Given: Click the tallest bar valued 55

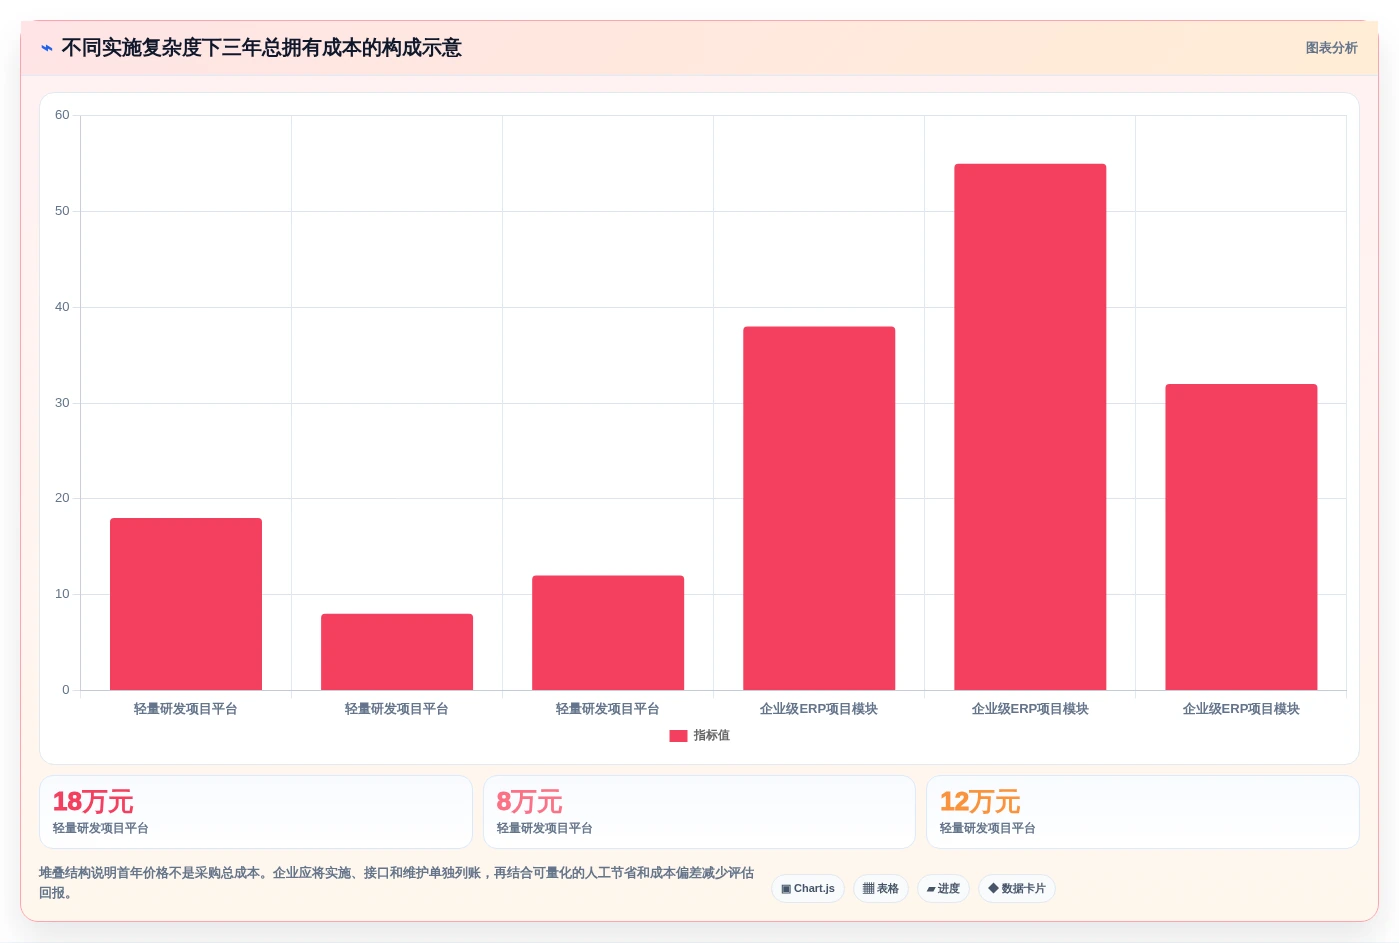Looking at the screenshot, I should [x=1030, y=427].
